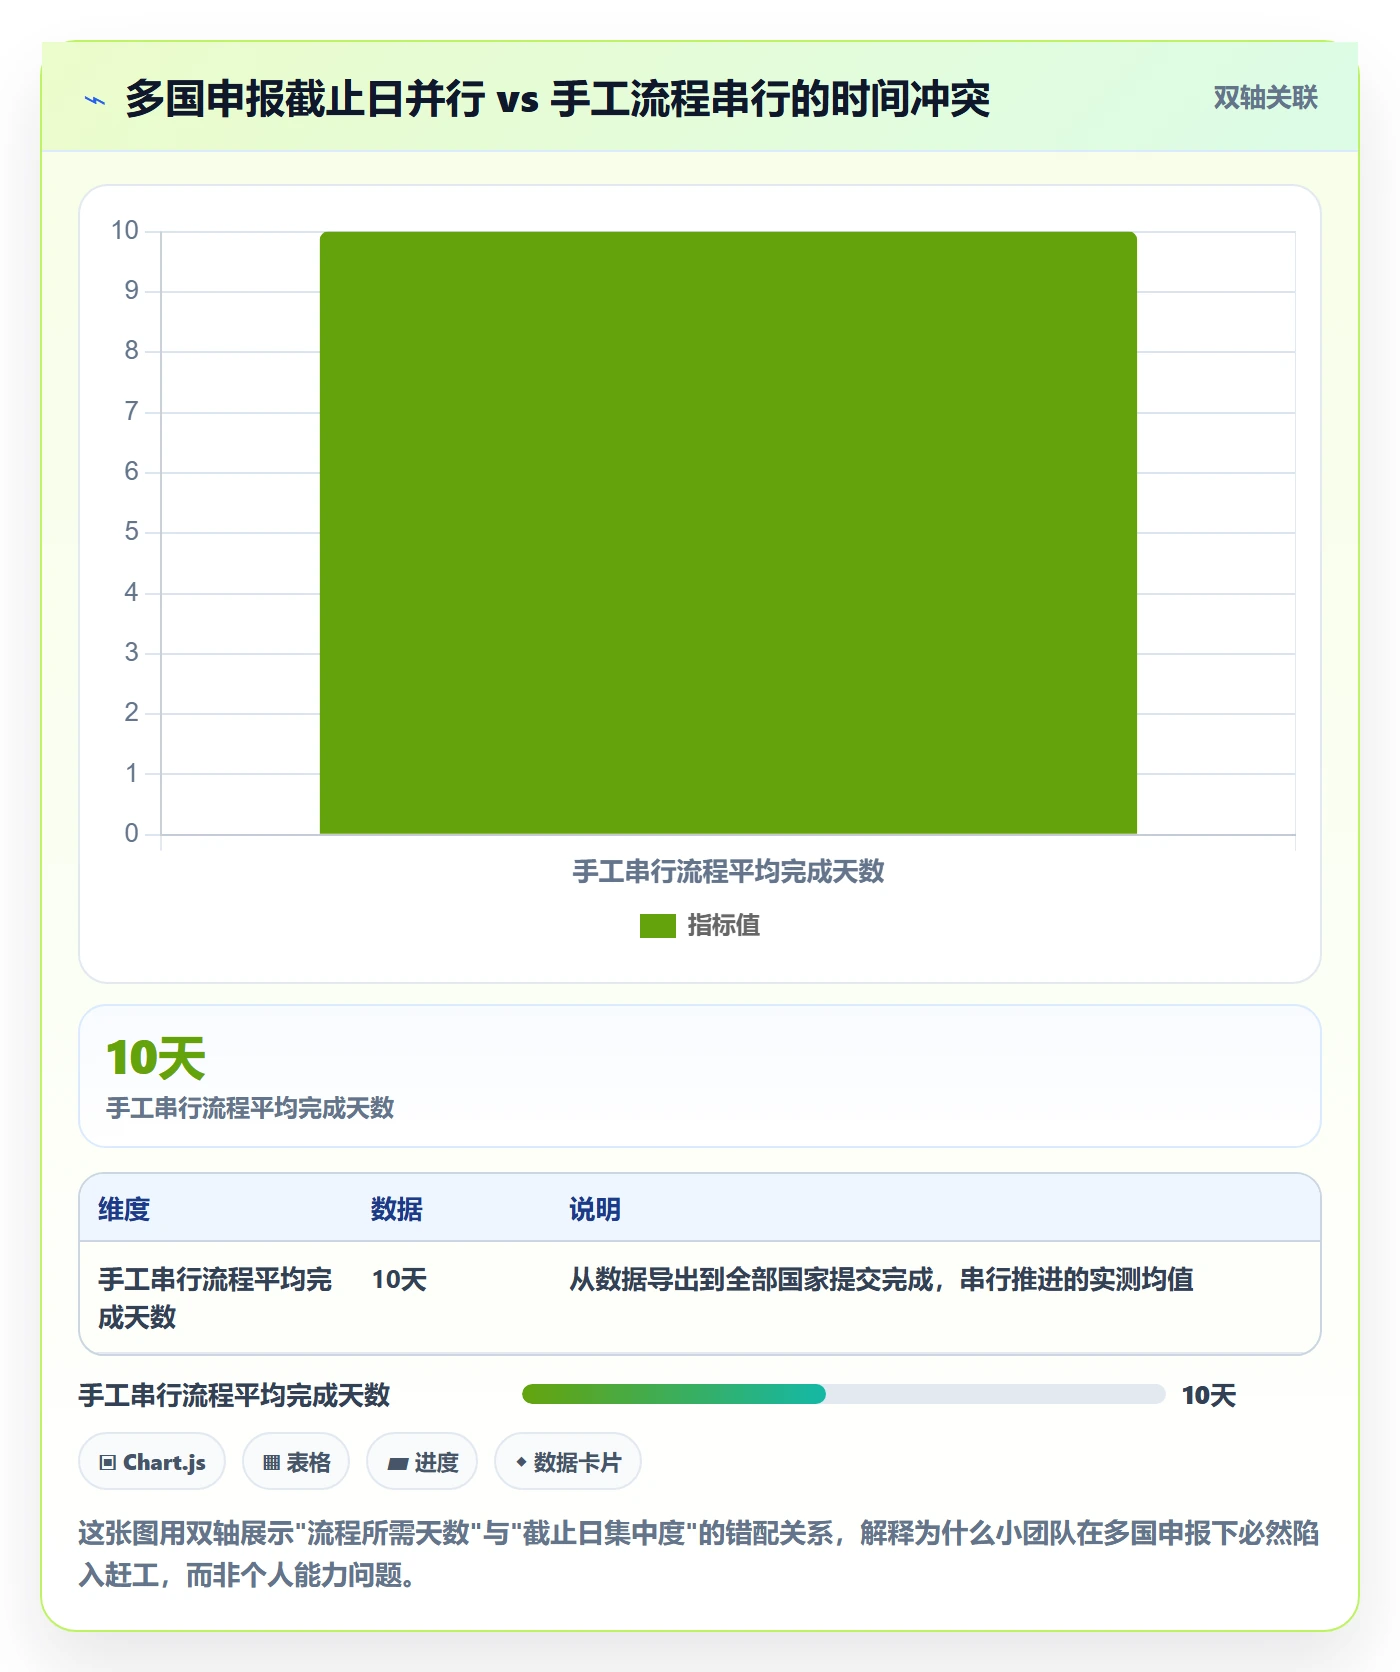Viewport: 1400px width, 1672px height.
Task: Click the lightning icon beside the title
Action: click(x=95, y=100)
